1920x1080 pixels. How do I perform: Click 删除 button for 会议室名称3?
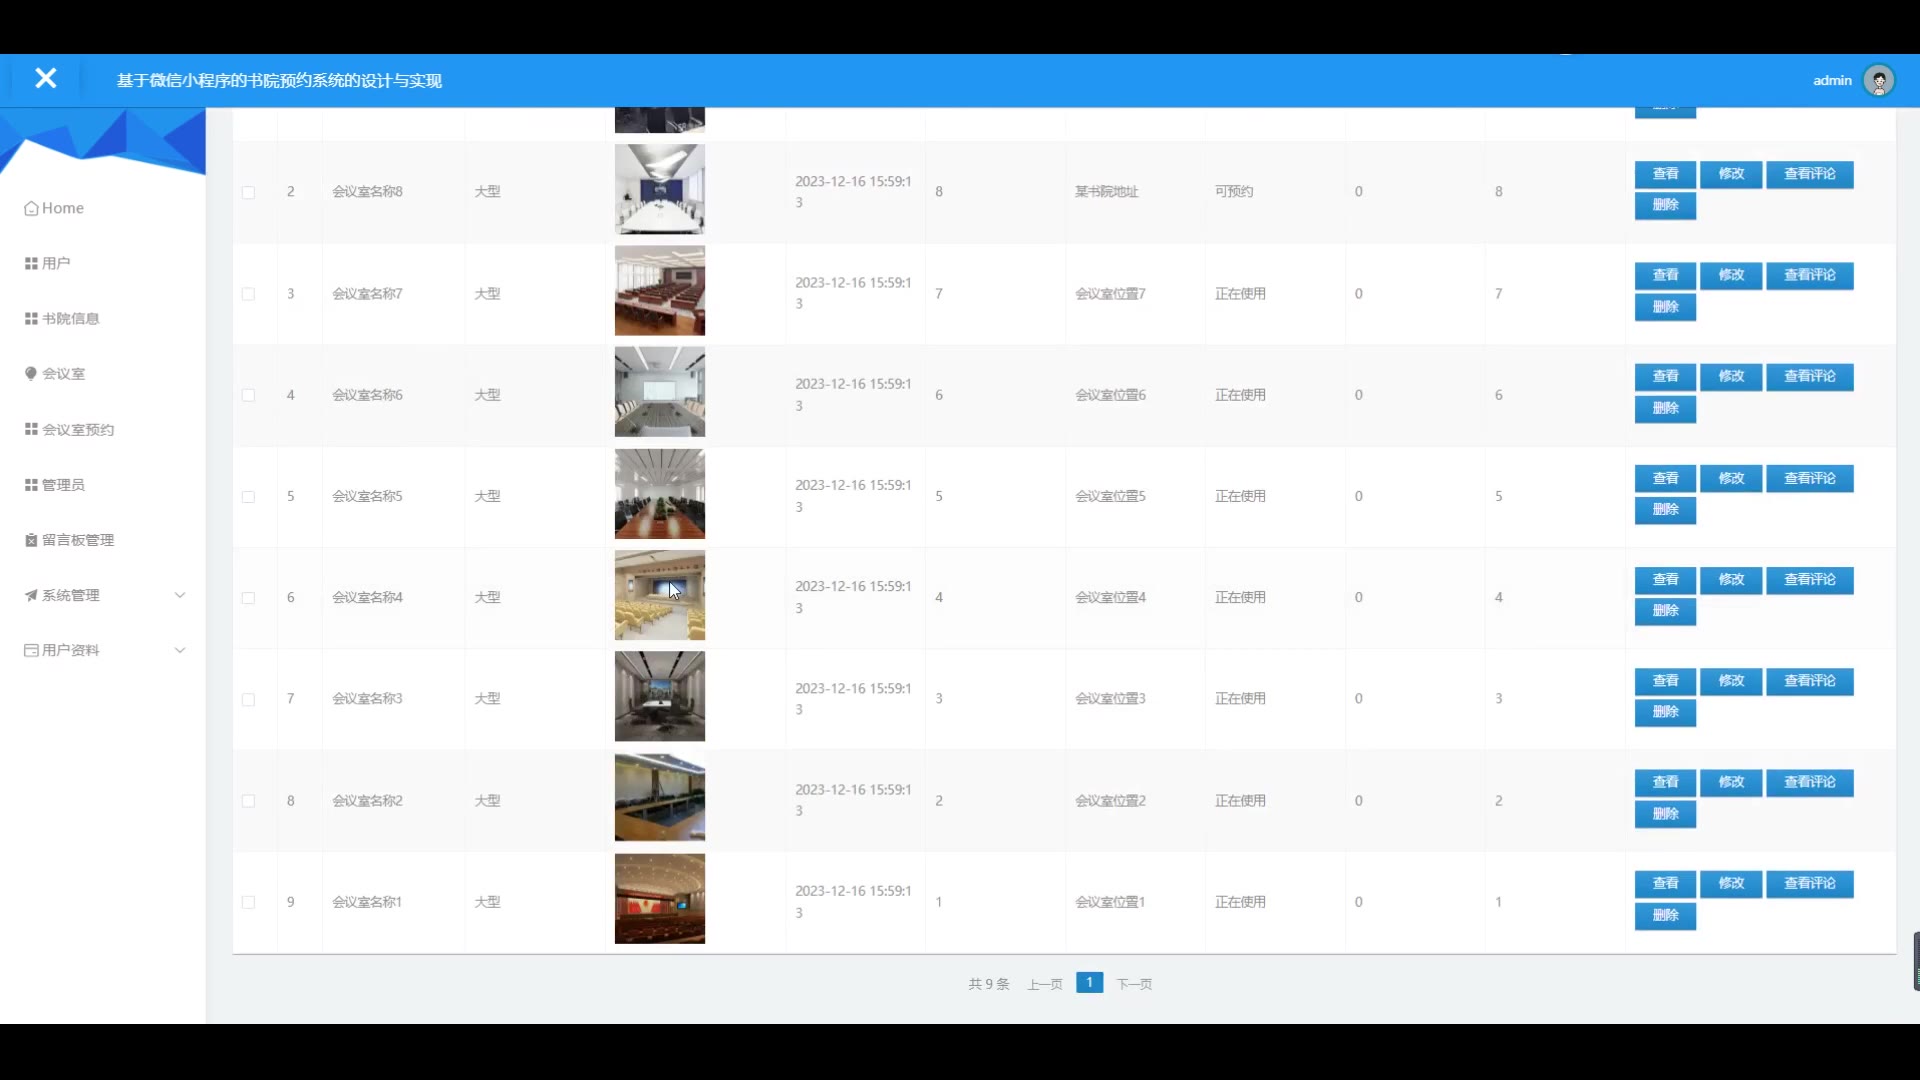pos(1665,712)
